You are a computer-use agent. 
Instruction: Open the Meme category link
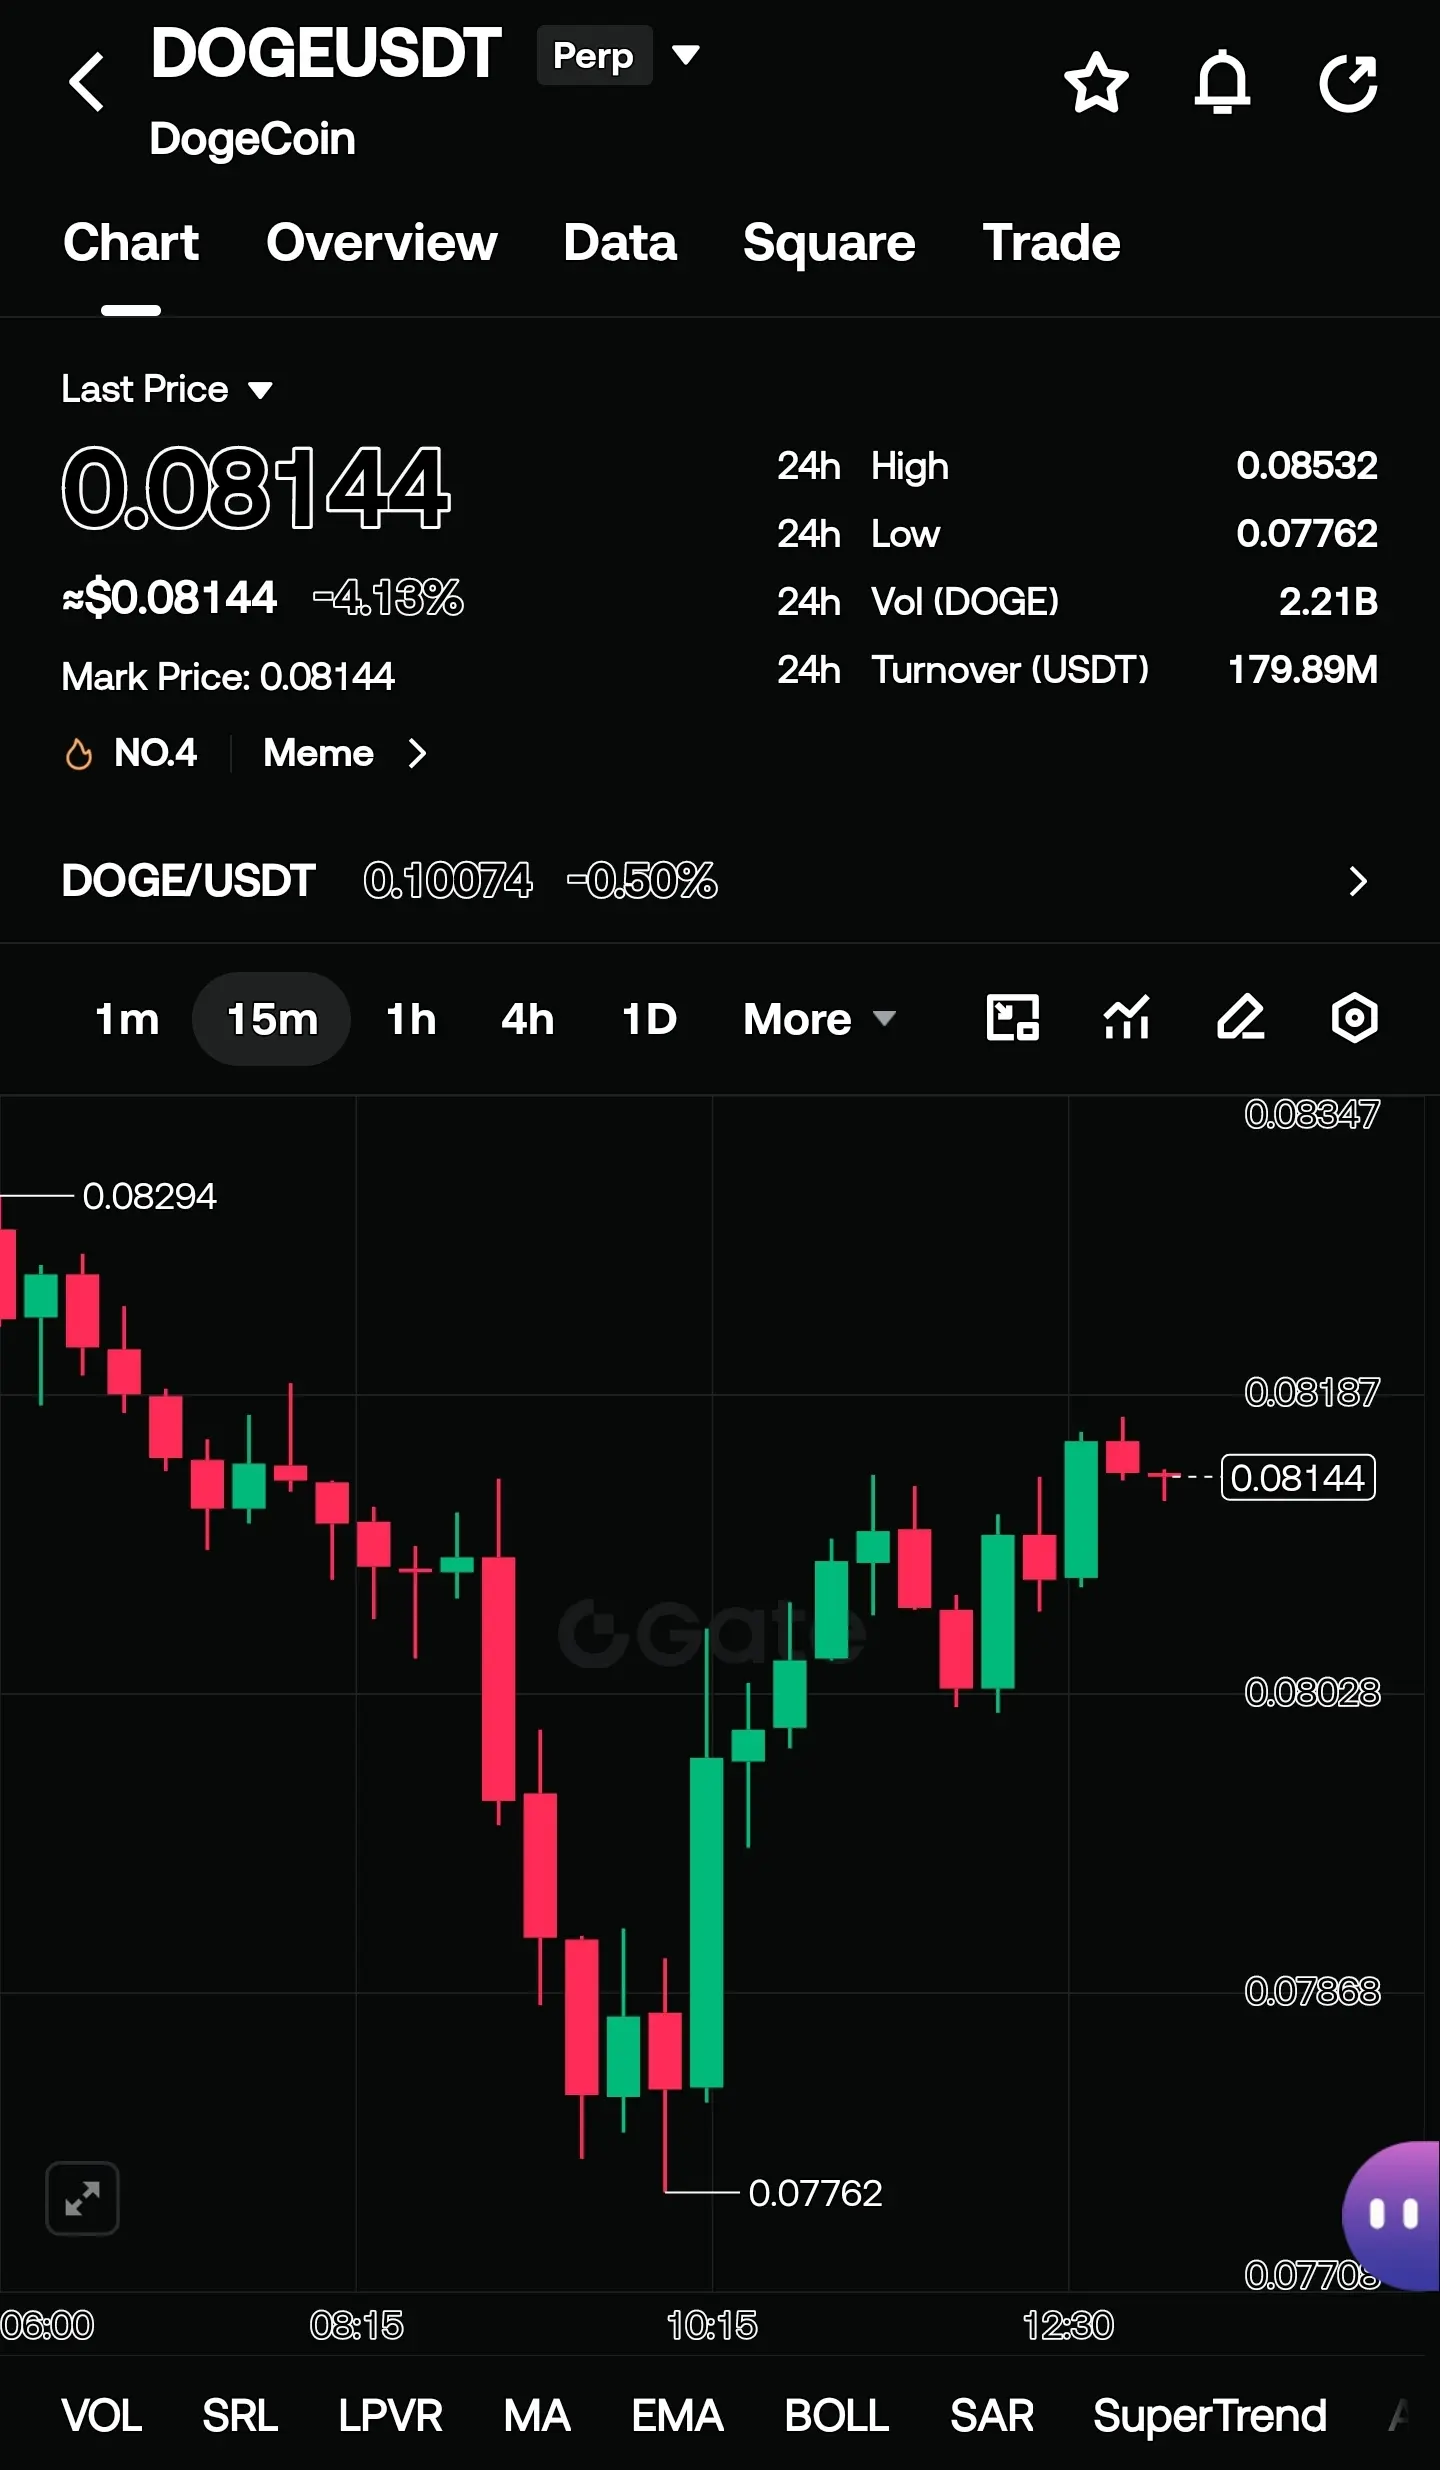pos(318,753)
